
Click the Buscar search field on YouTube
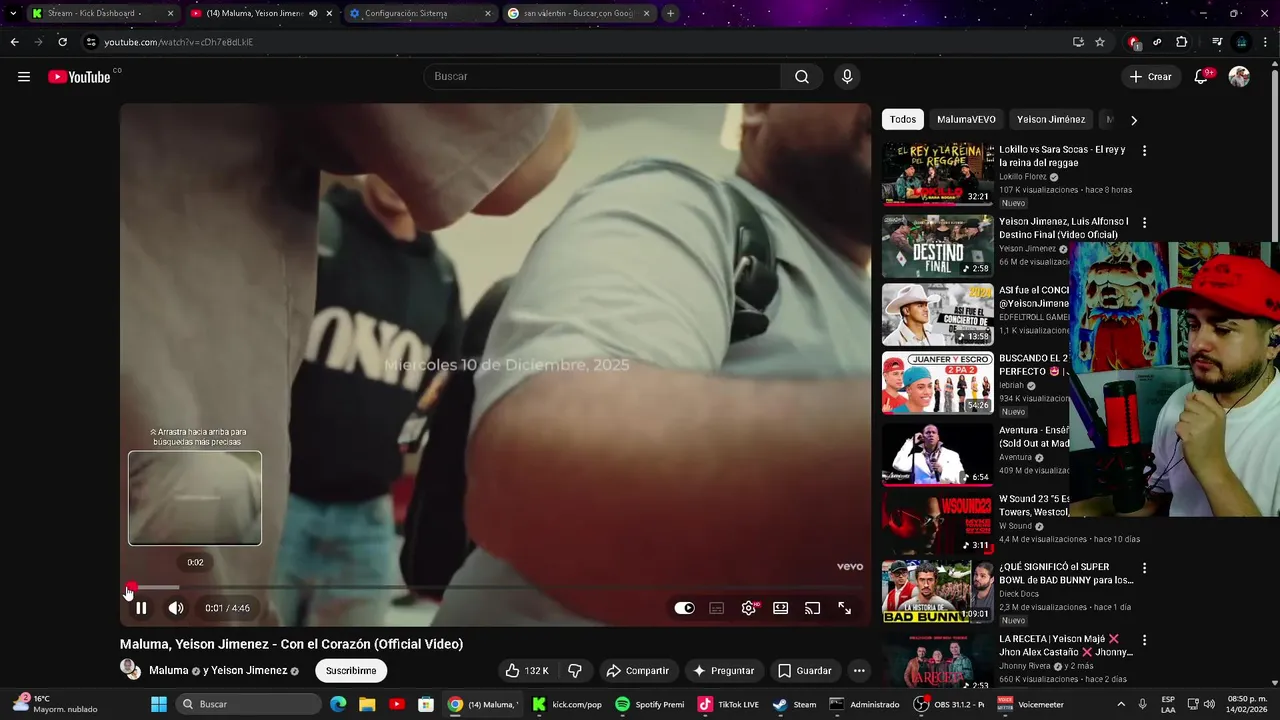(602, 77)
